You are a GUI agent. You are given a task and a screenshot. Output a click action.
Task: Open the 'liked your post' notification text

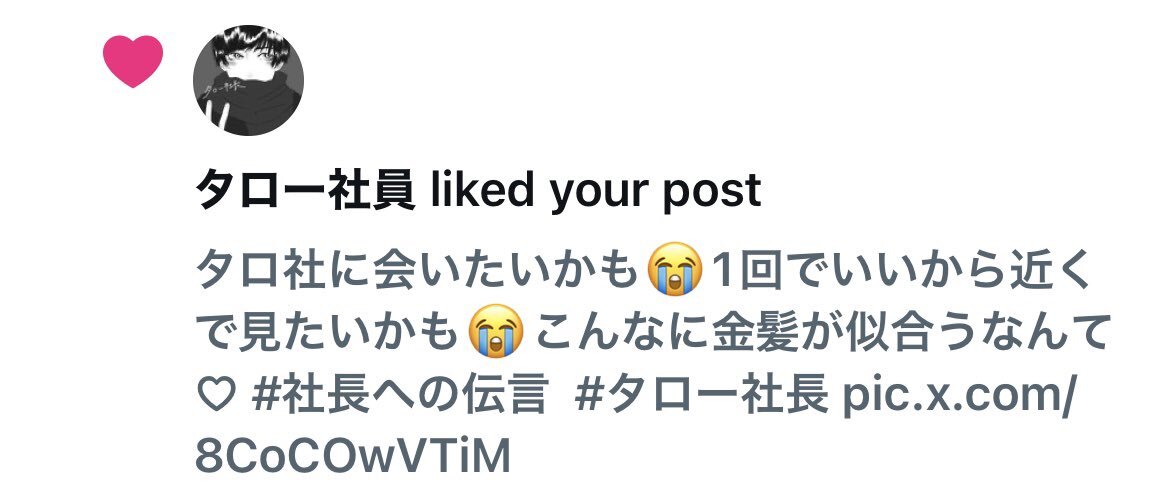coord(597,191)
